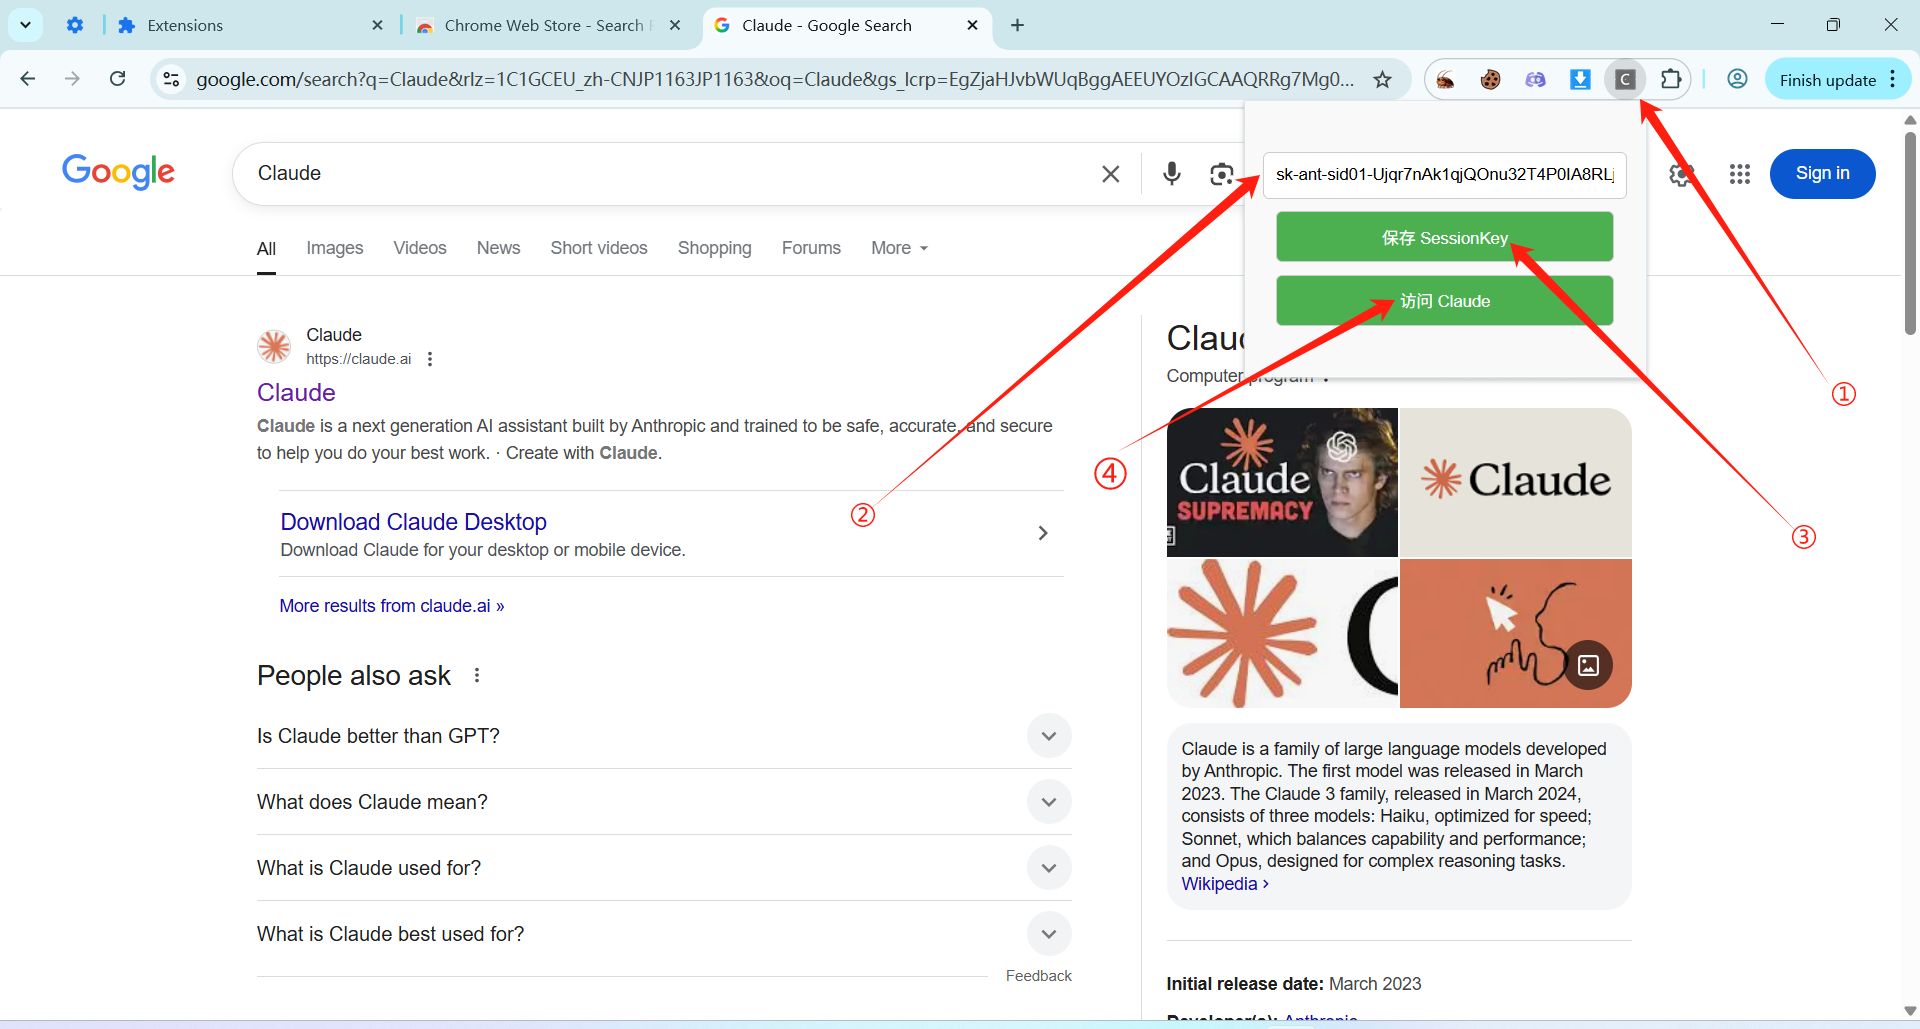Open the Claude Supremacy image thumbnail
The height and width of the screenshot is (1029, 1920).
(1282, 482)
